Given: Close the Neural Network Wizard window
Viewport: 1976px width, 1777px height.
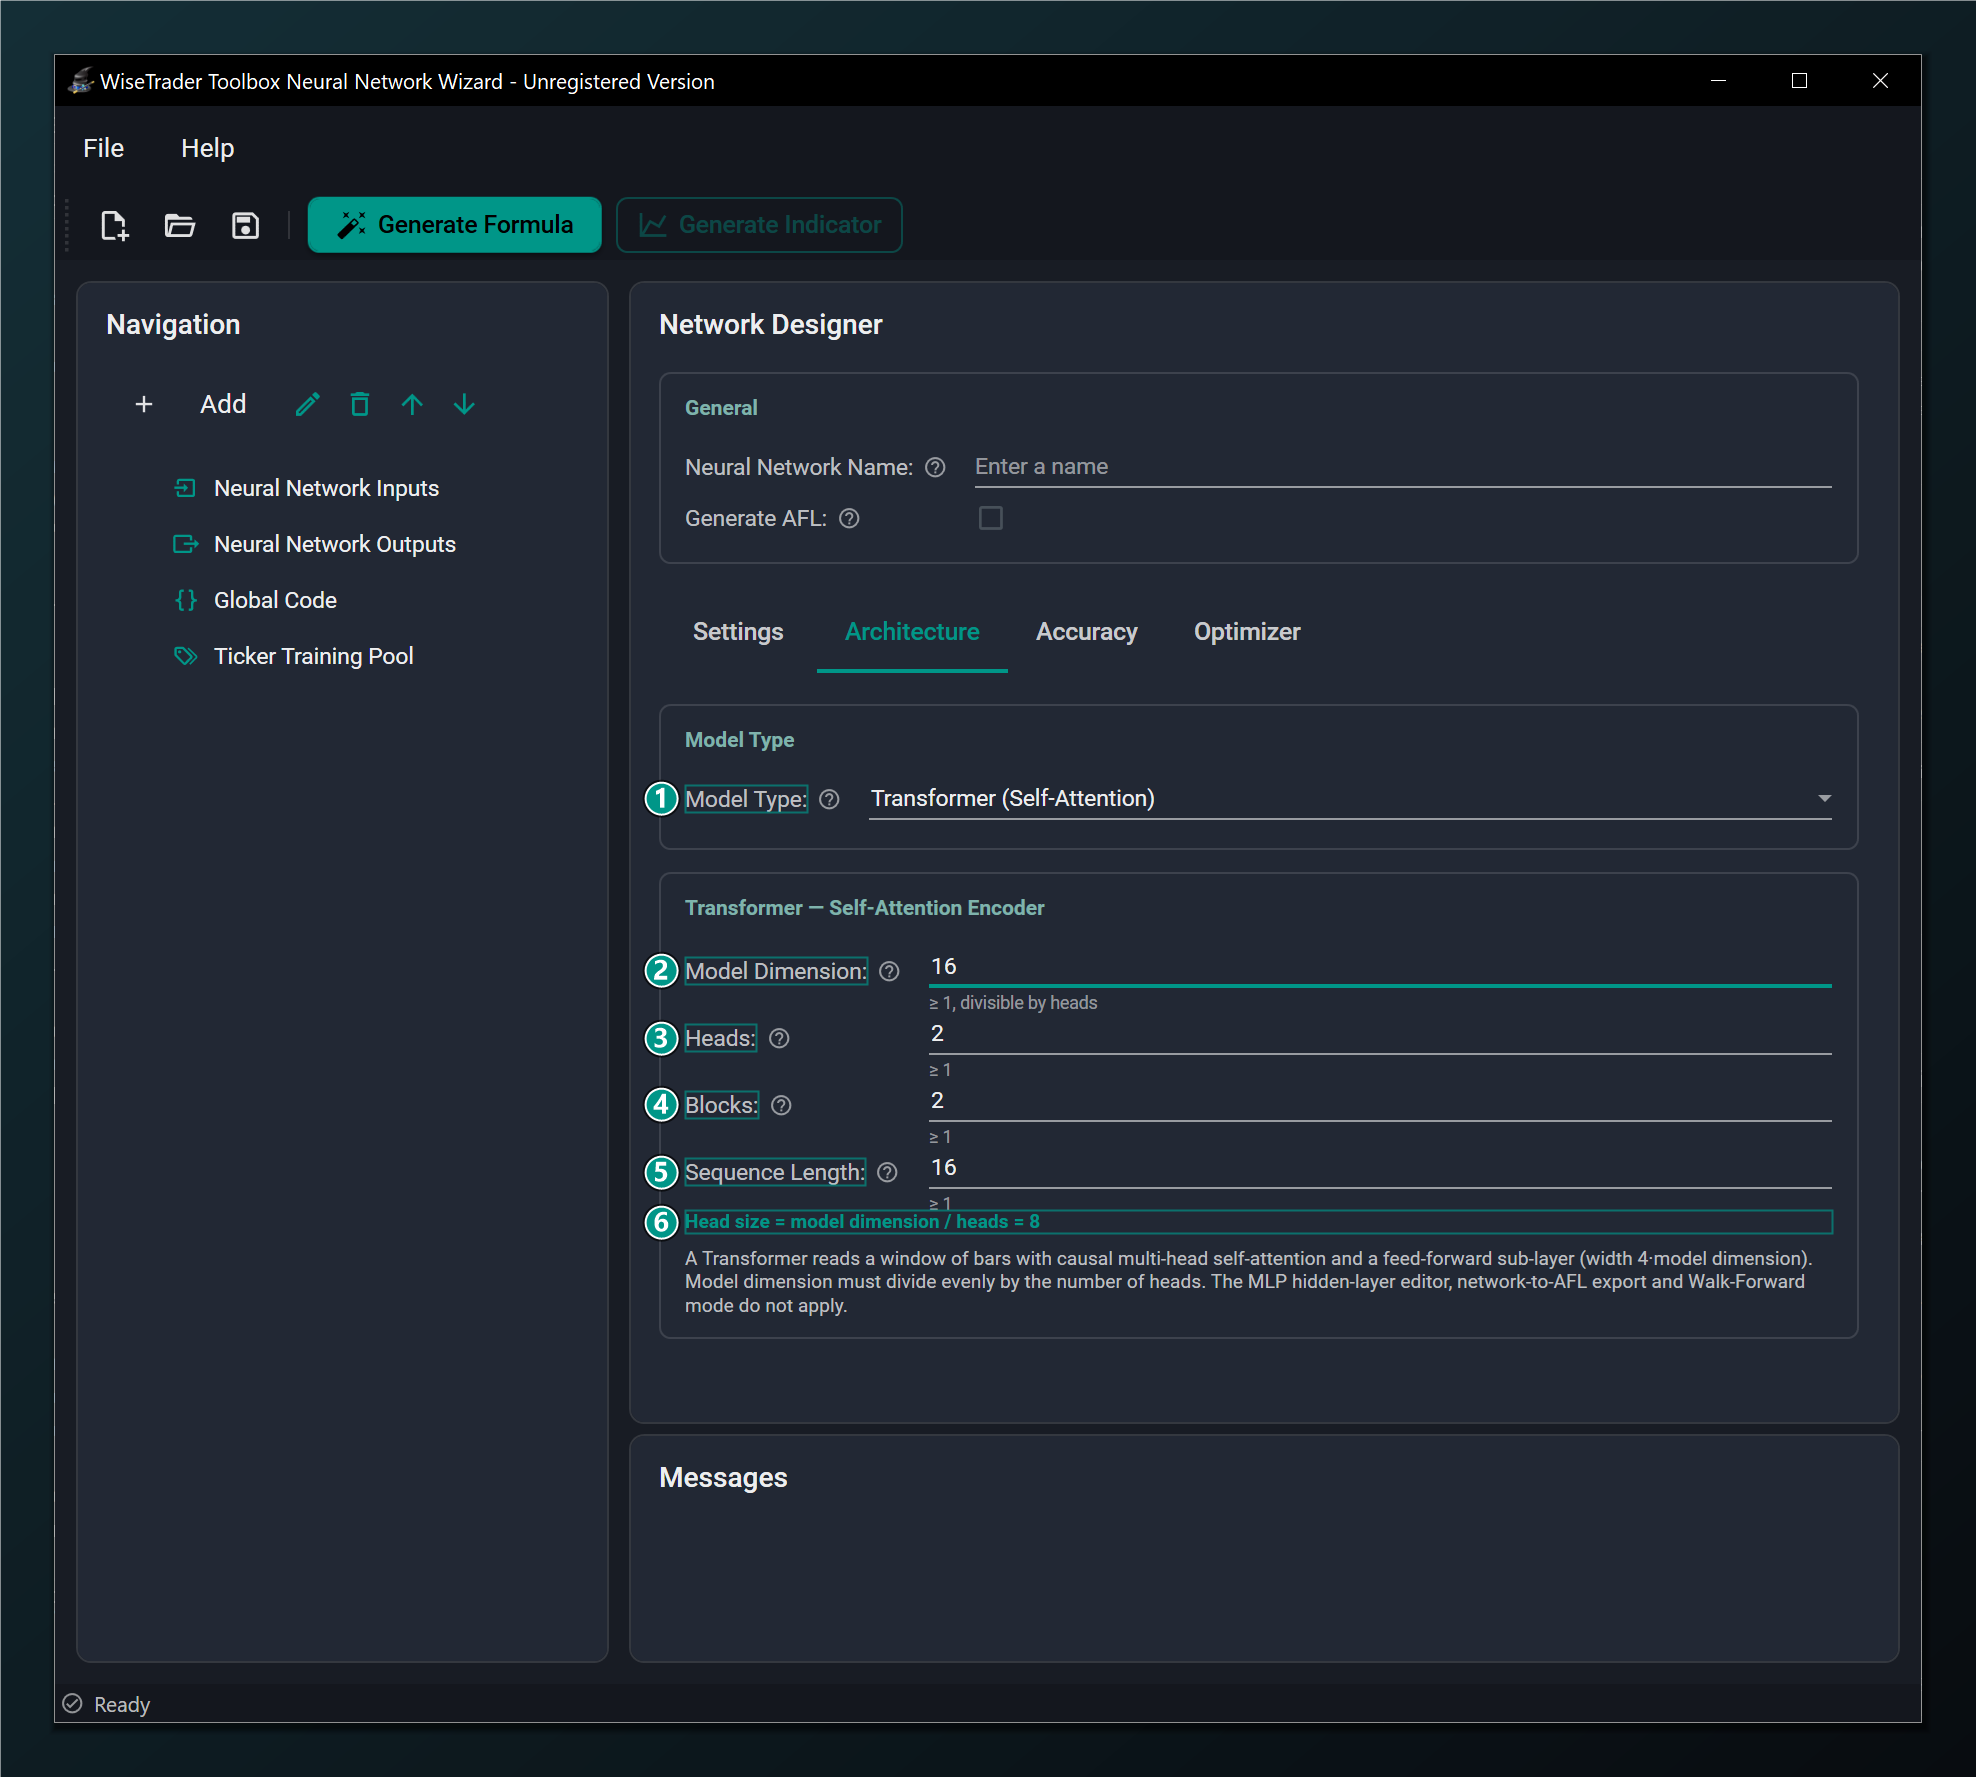Looking at the screenshot, I should [1880, 81].
